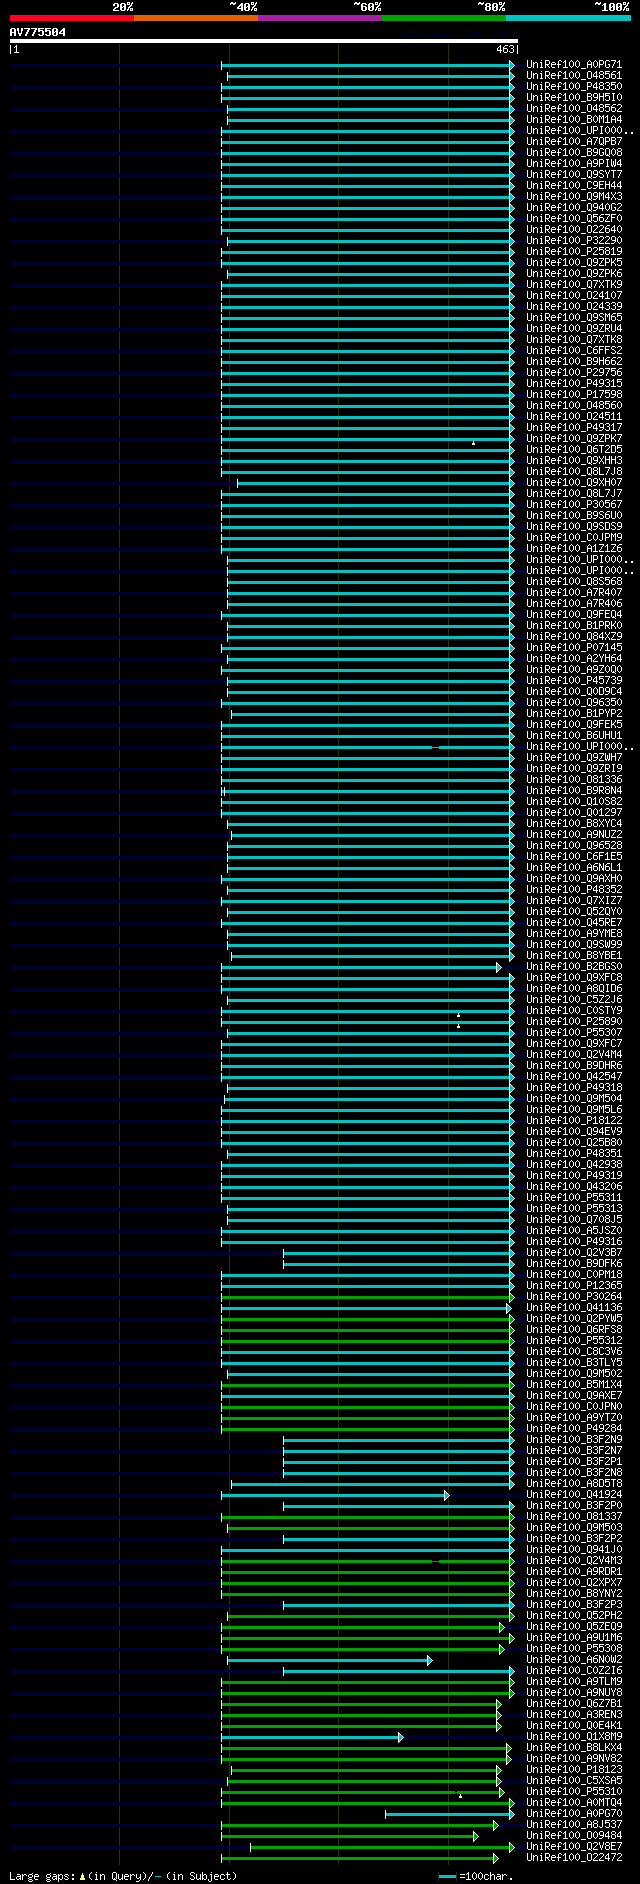Click the UniRef100_P07145 label

[x=574, y=647]
